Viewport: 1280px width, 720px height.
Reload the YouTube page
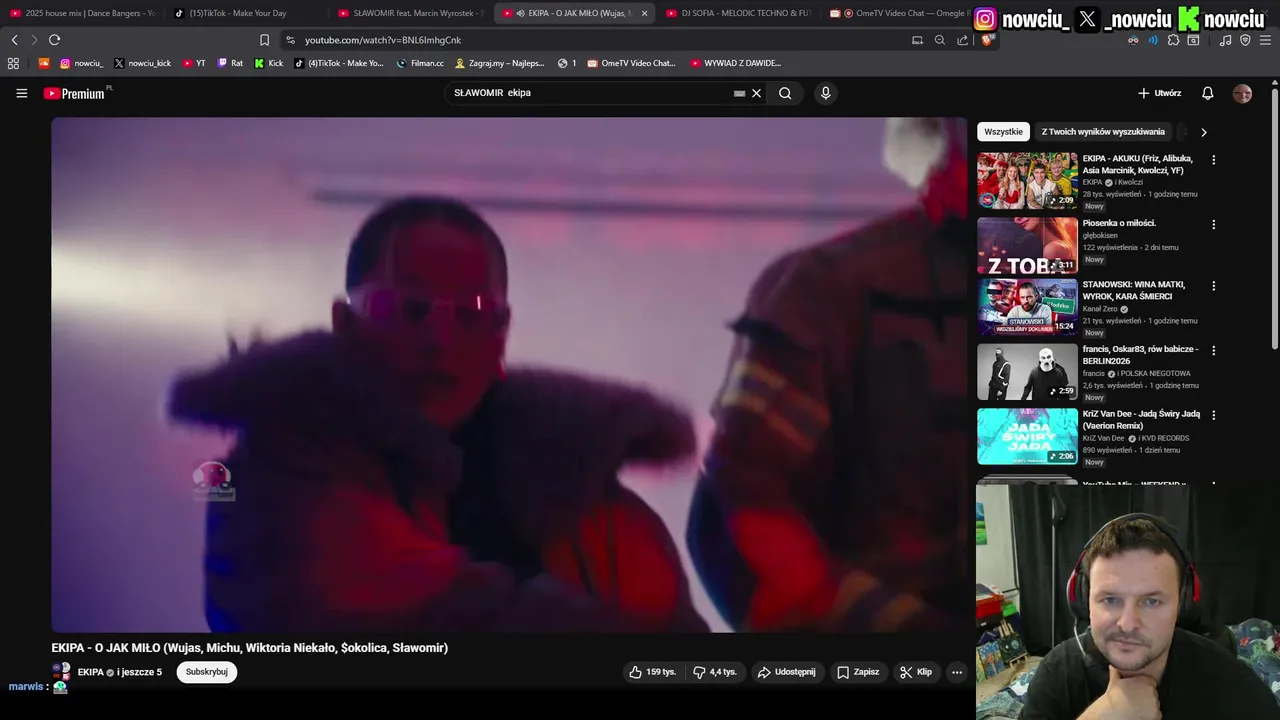pos(54,40)
